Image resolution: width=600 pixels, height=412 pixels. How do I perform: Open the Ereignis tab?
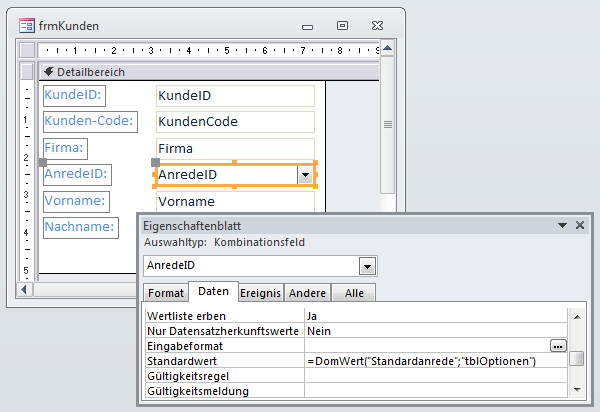(260, 293)
